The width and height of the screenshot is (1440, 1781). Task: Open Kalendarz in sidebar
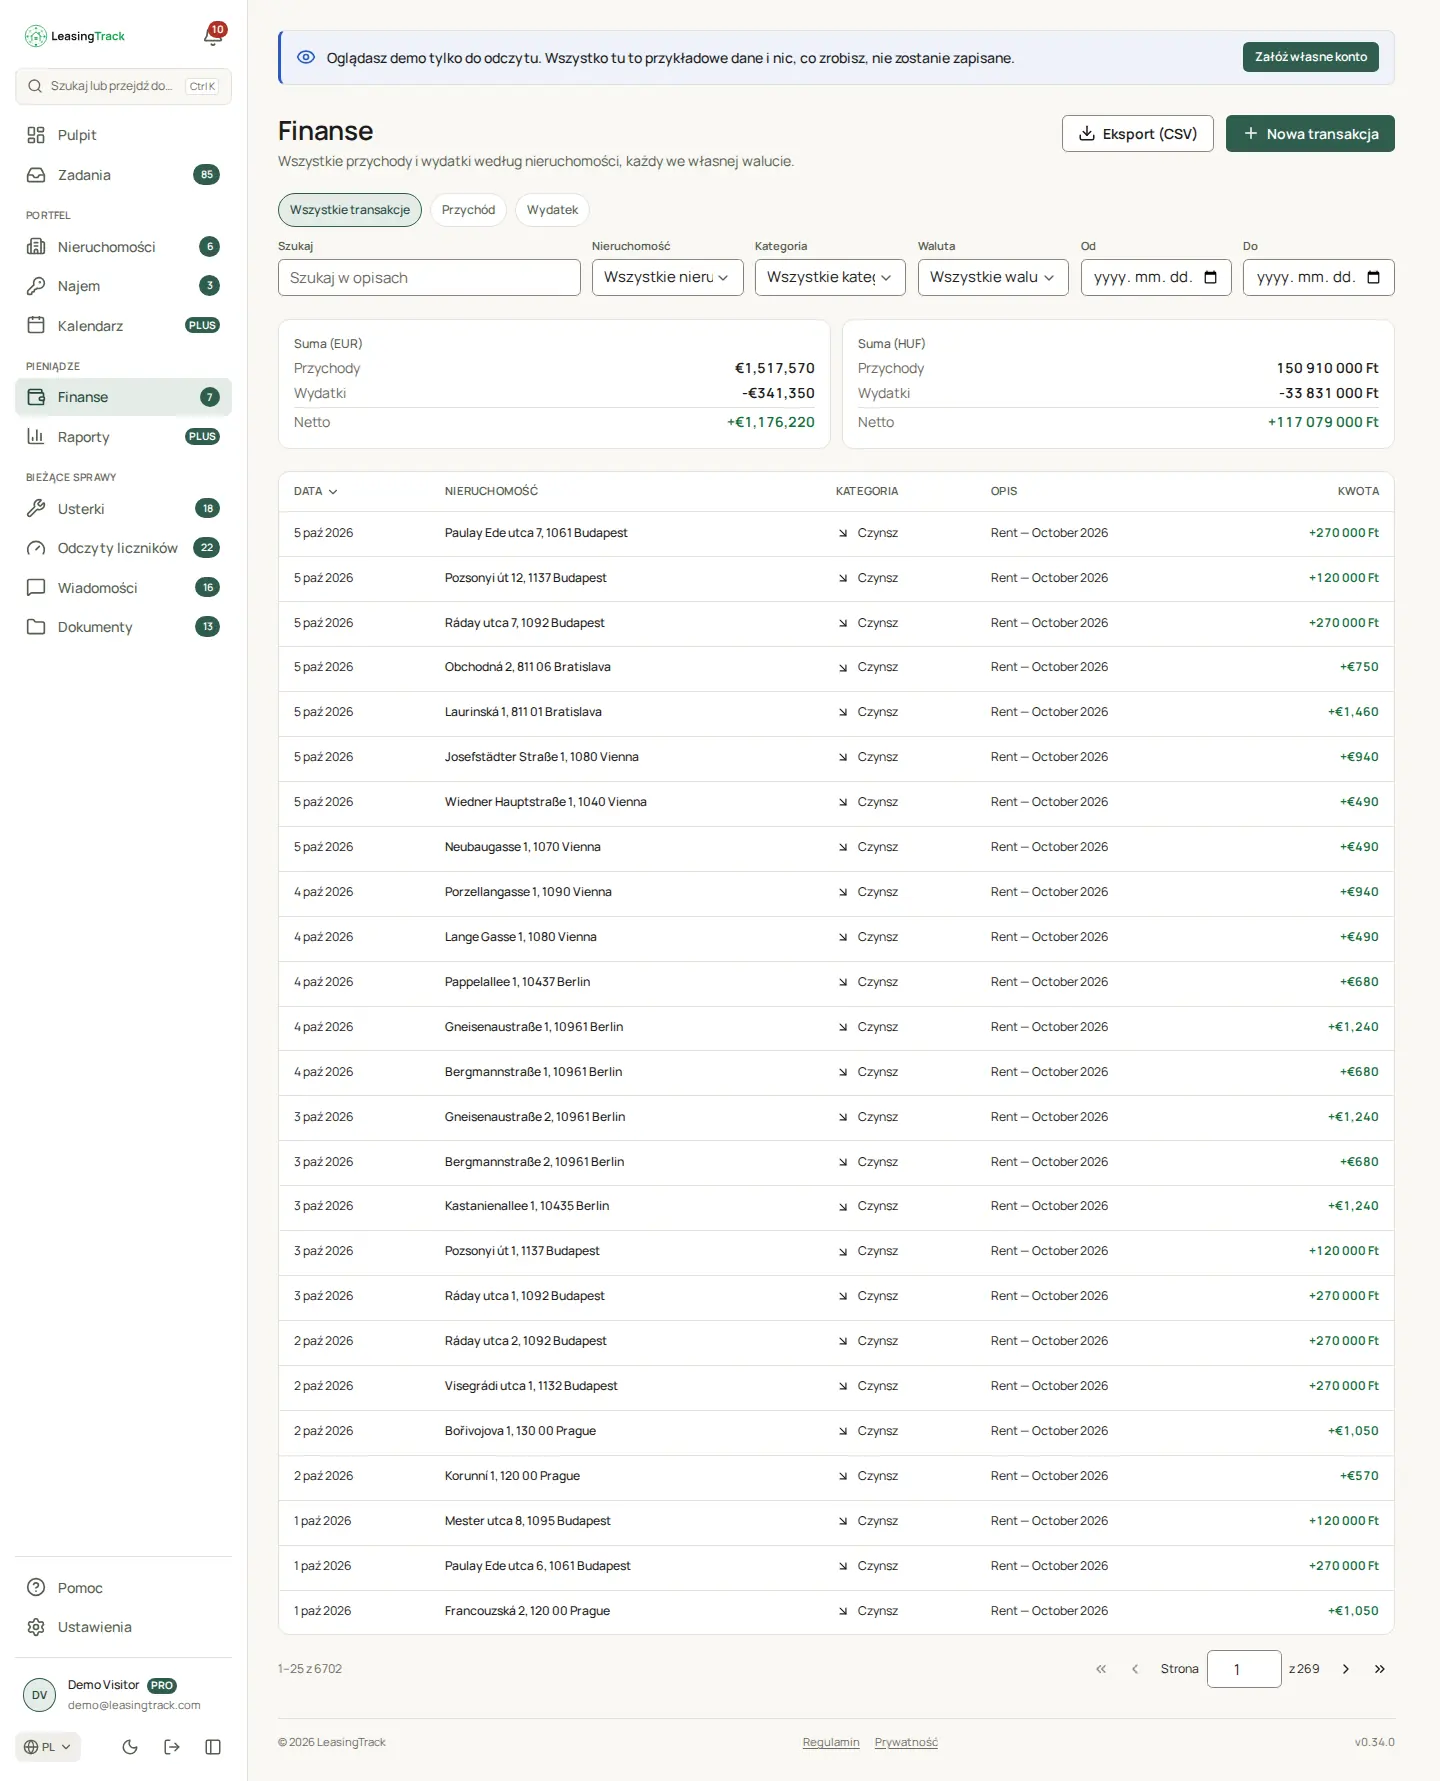pos(123,326)
